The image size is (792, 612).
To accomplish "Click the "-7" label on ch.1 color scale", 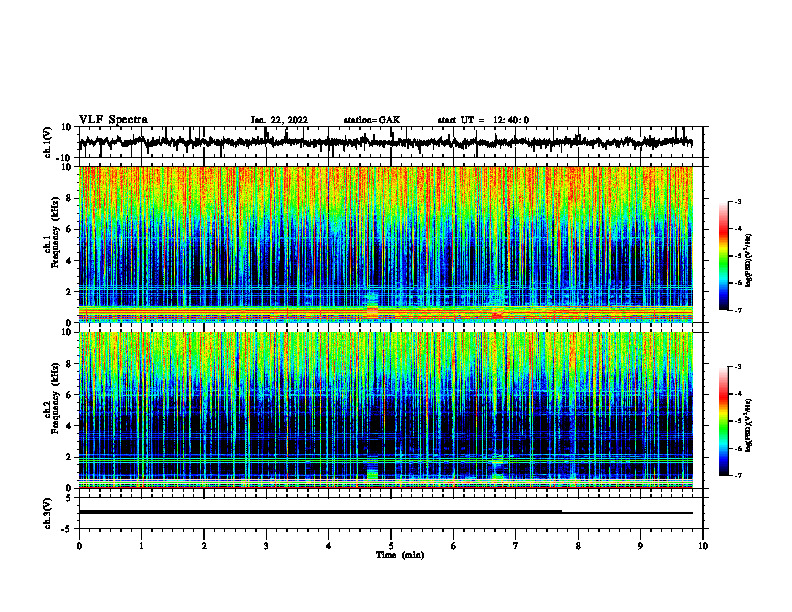I will point(738,310).
